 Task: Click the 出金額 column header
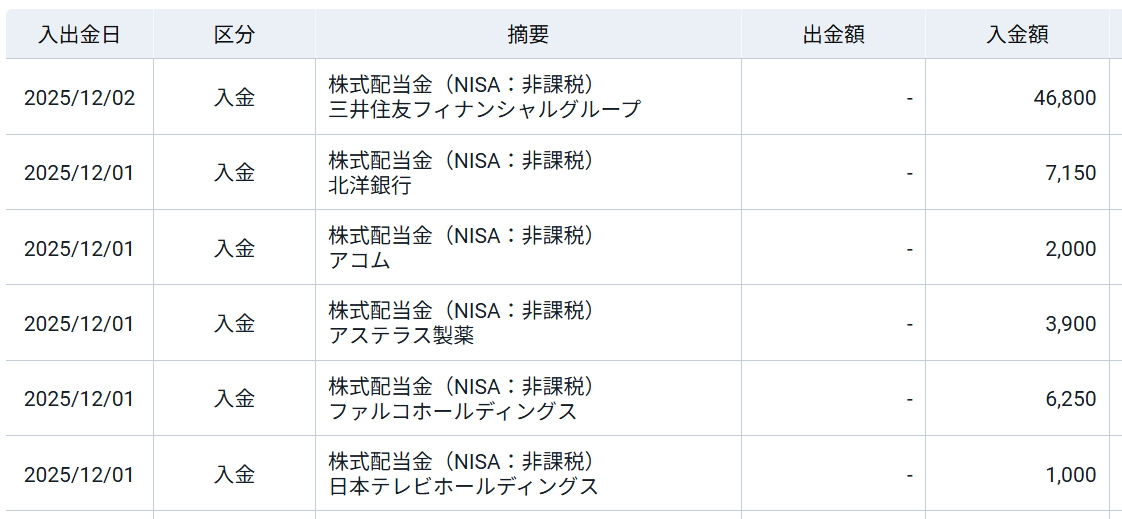833,35
